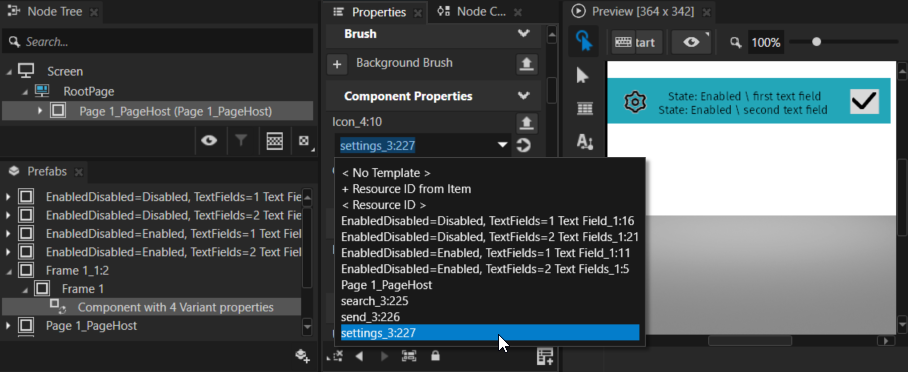The image size is (908, 372).
Task: Toggle the lock icon in Properties bar
Action: pos(435,356)
